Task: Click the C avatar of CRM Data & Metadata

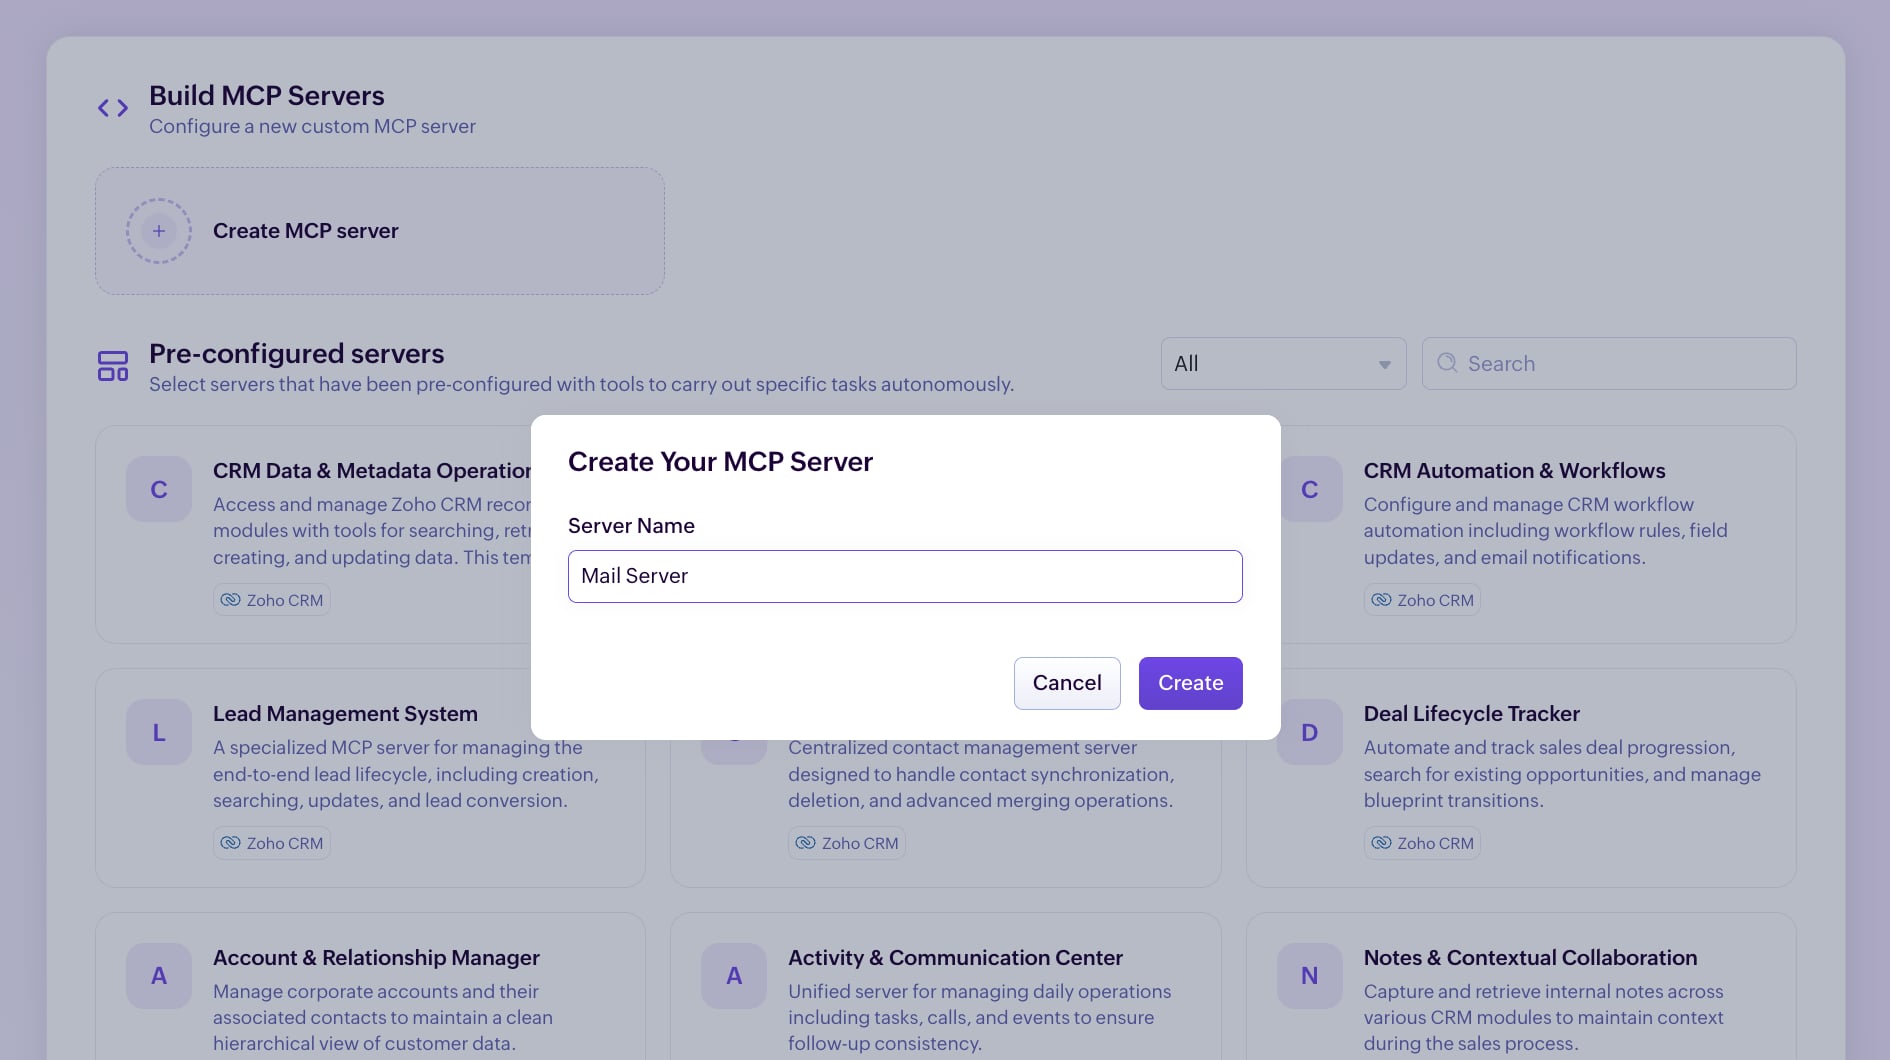Action: point(159,489)
